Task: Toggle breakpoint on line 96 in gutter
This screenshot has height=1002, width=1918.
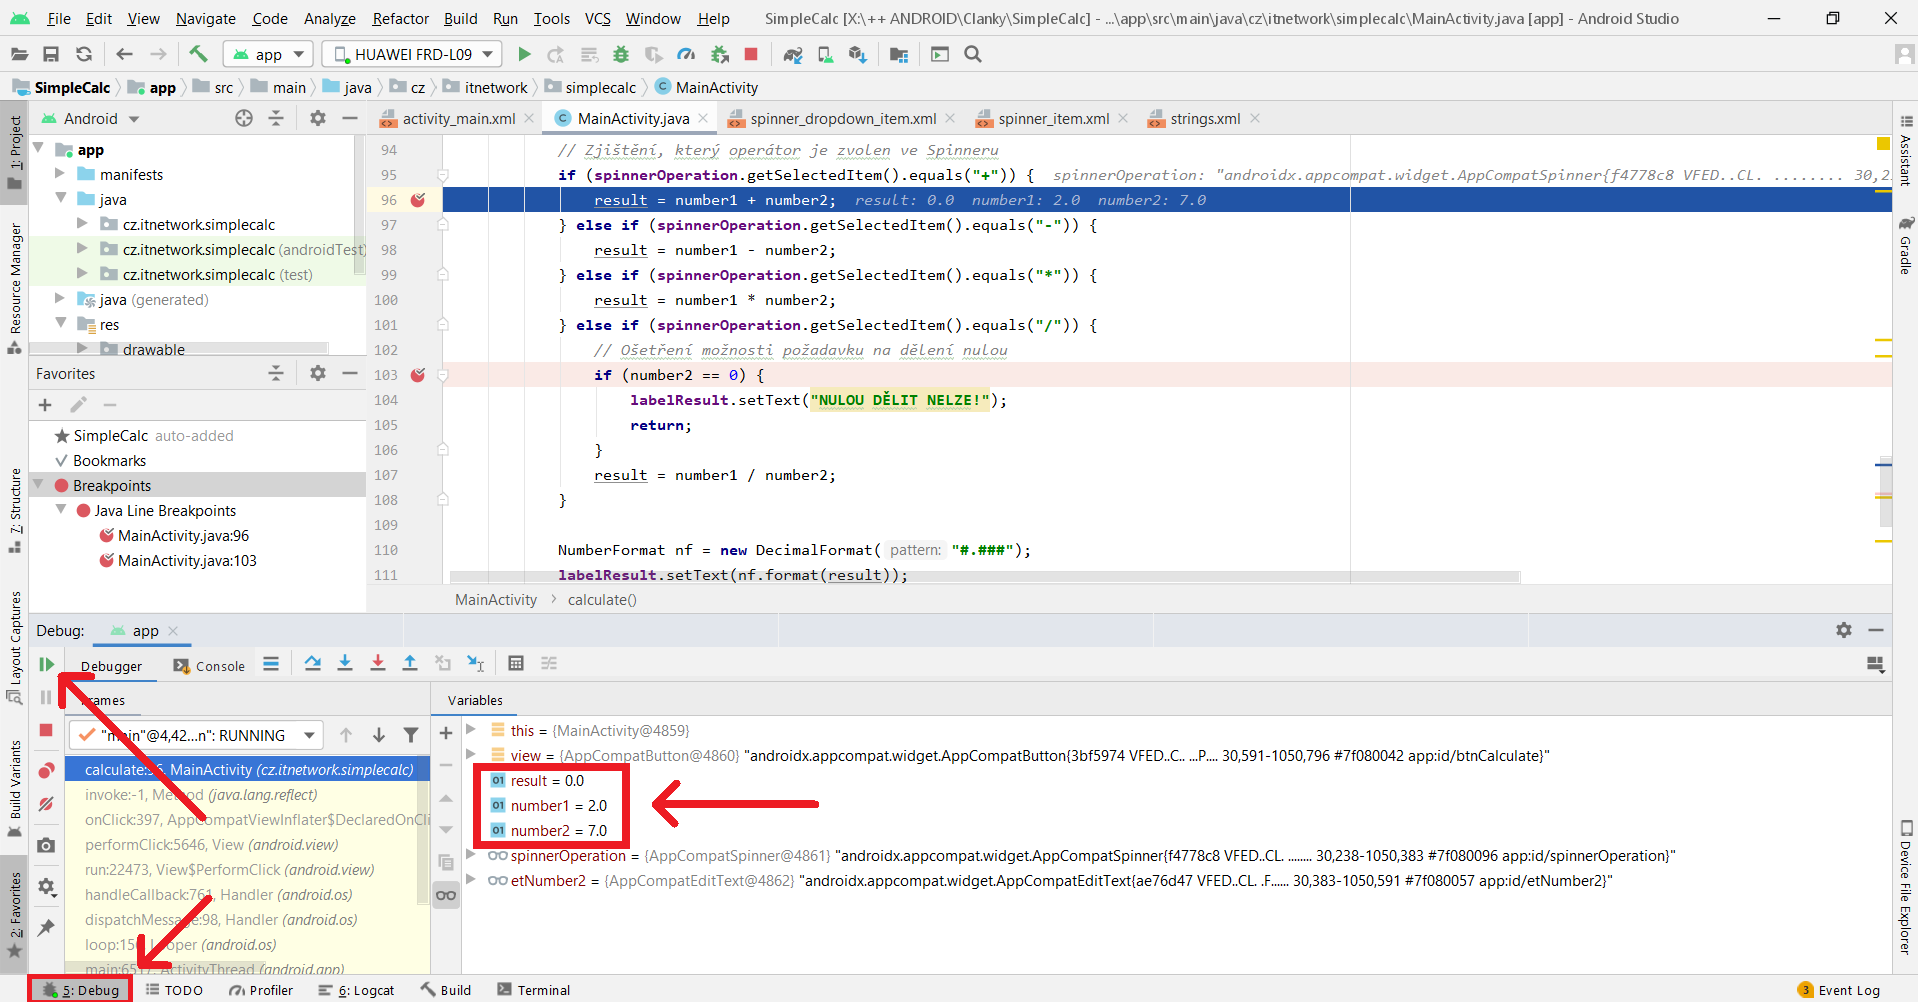Action: click(x=418, y=200)
